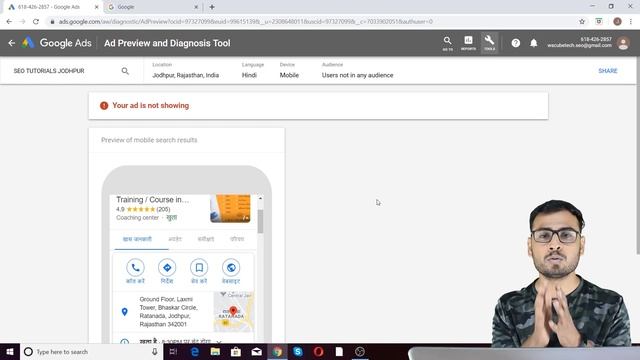Open File Explorer from the taskbar
This screenshot has width=640, height=360.
(215, 351)
